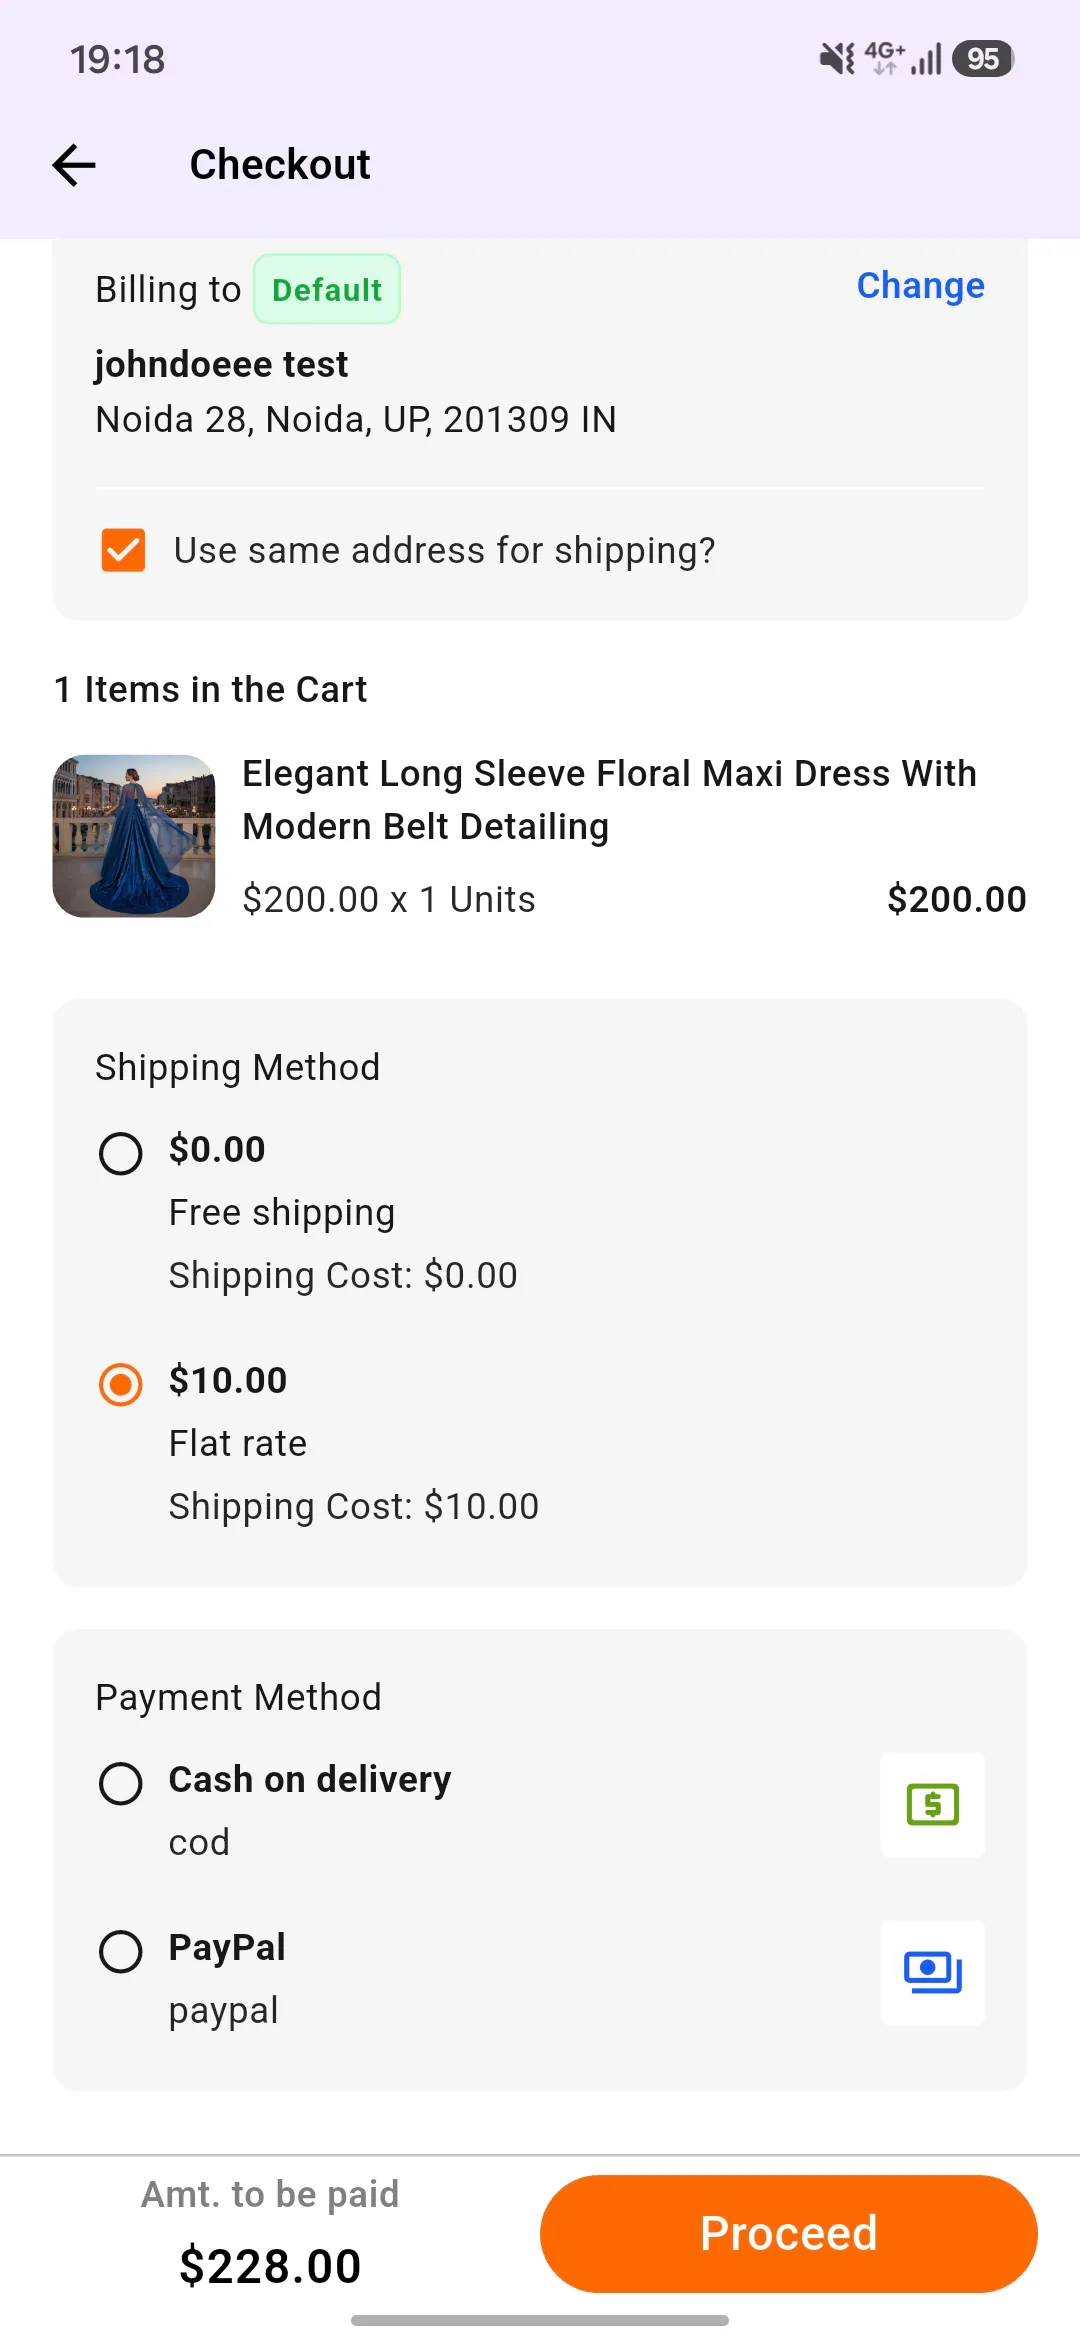1080x2340 pixels.
Task: Tap the Default address badge
Action: click(x=327, y=289)
